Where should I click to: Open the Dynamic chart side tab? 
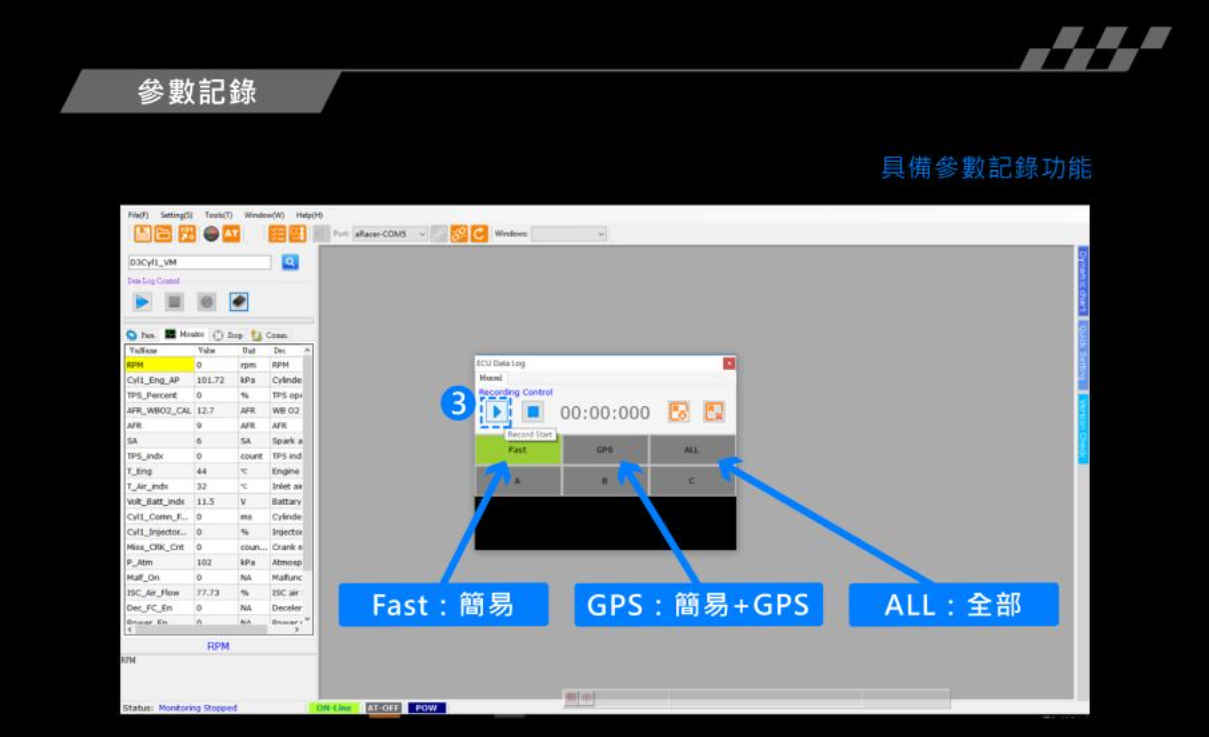1083,281
